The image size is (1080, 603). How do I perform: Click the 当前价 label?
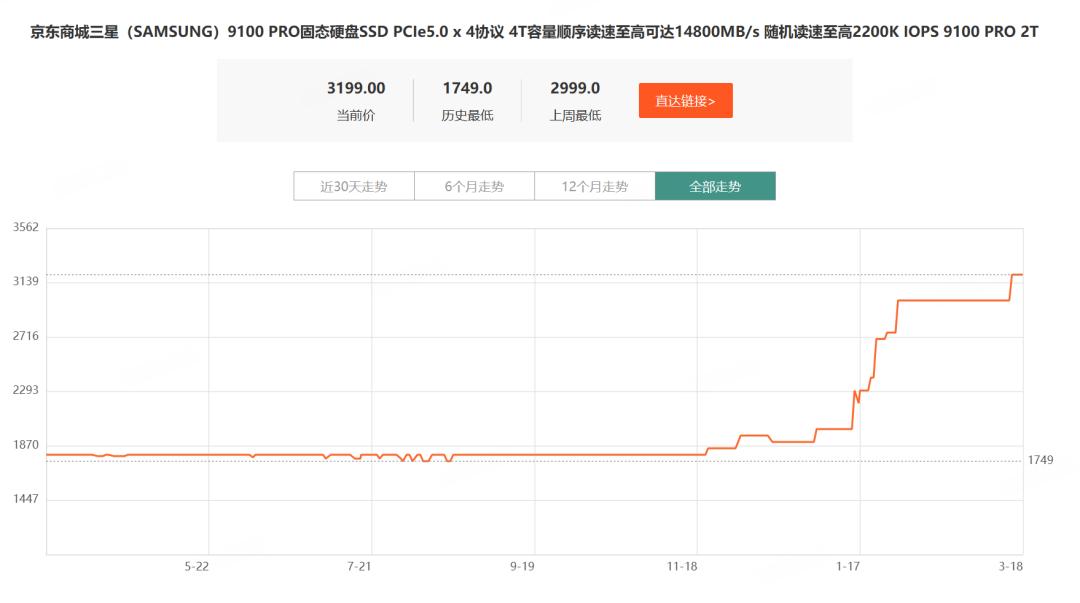(x=356, y=115)
